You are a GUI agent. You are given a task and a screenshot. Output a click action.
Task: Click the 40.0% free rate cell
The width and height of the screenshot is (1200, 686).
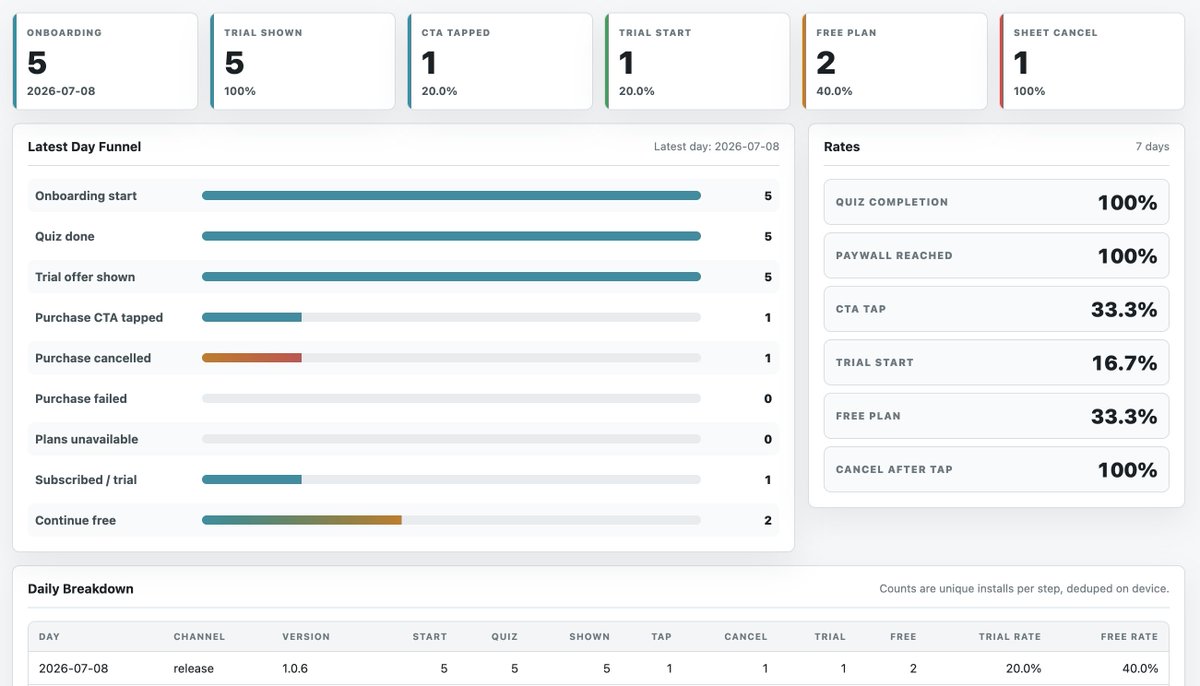1141,669
